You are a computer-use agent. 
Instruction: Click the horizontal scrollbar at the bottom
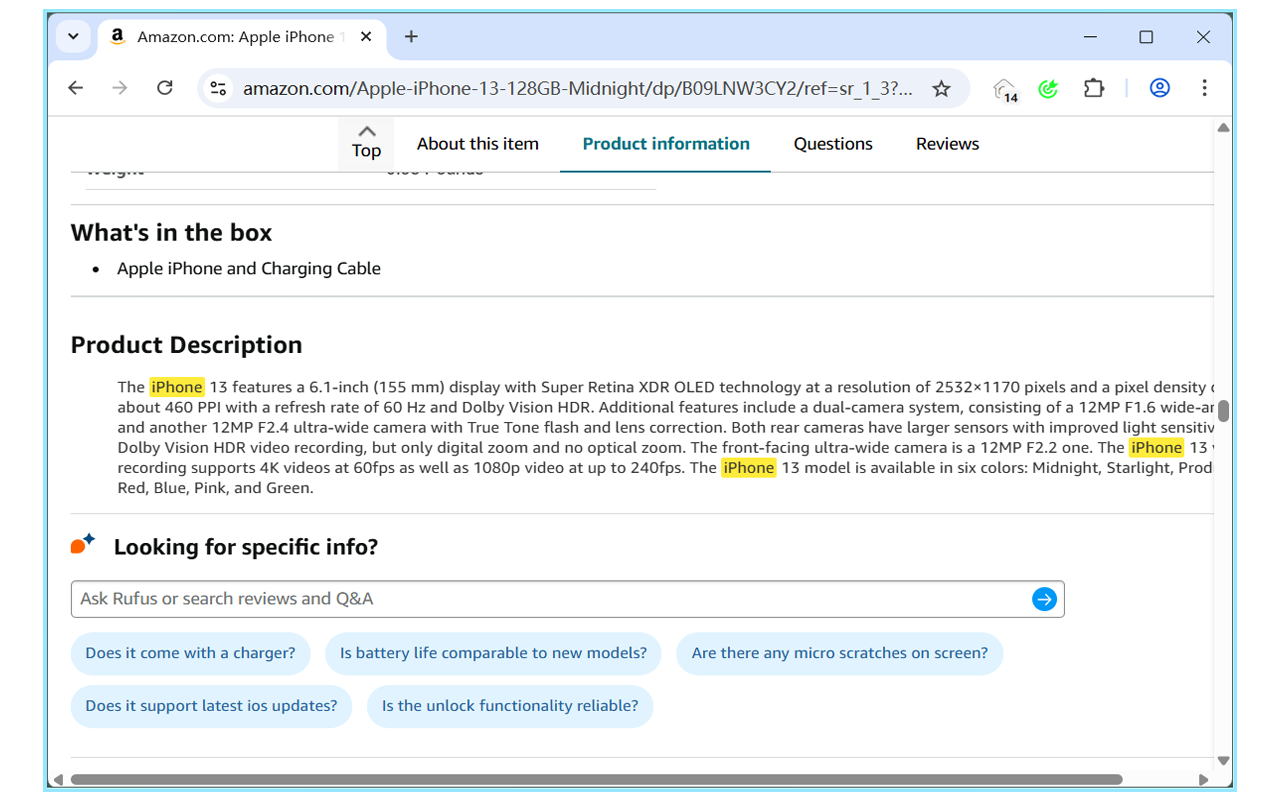[x=596, y=780]
